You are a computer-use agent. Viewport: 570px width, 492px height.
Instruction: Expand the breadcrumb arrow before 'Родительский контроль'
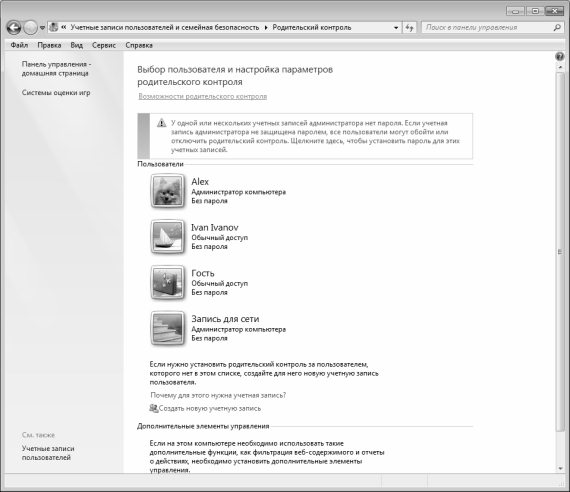[266, 28]
